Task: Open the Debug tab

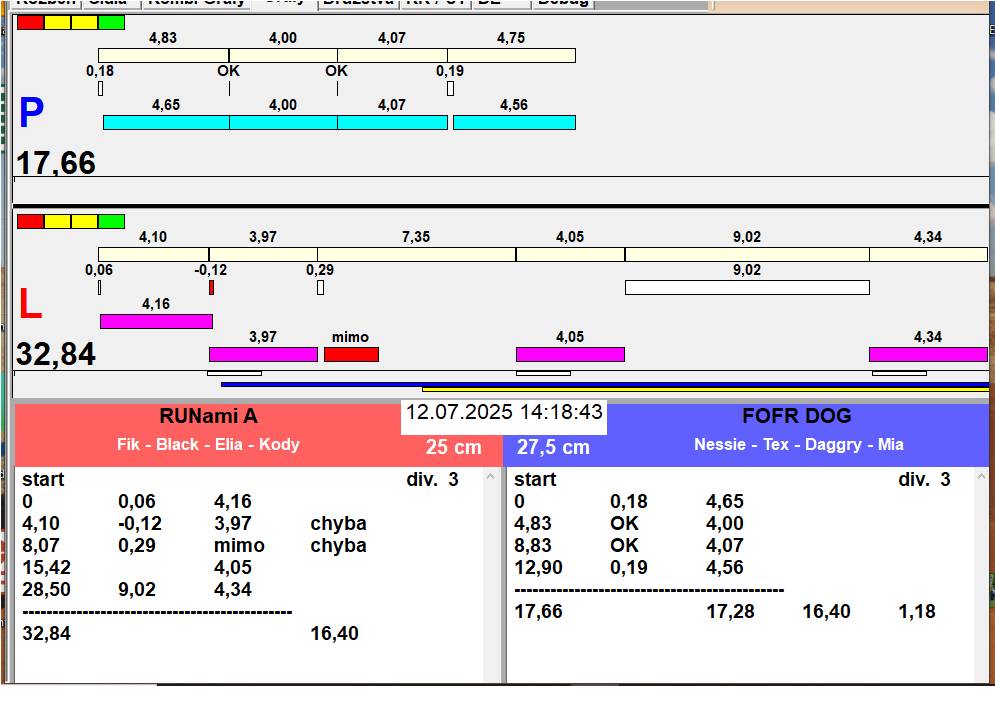Action: [x=562, y=3]
